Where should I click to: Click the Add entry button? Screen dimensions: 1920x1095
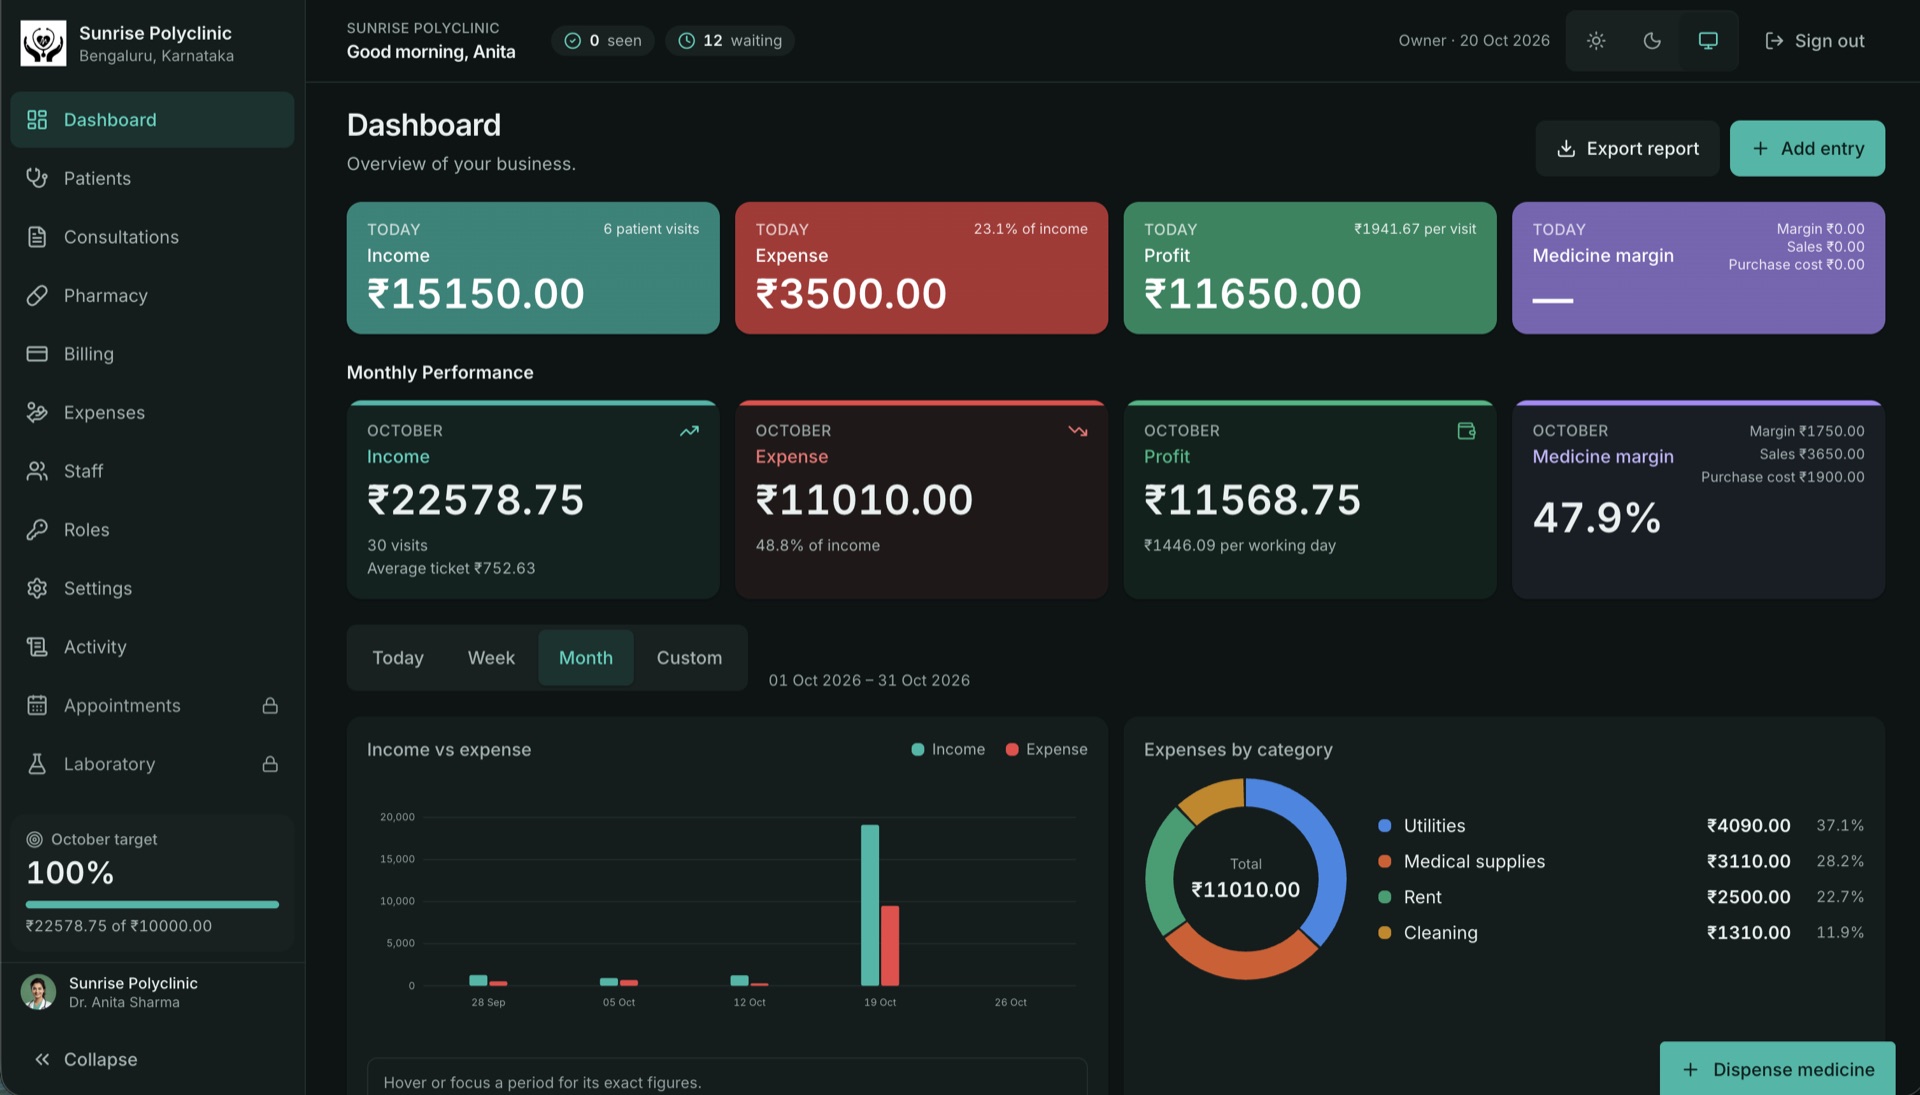[x=1807, y=148]
